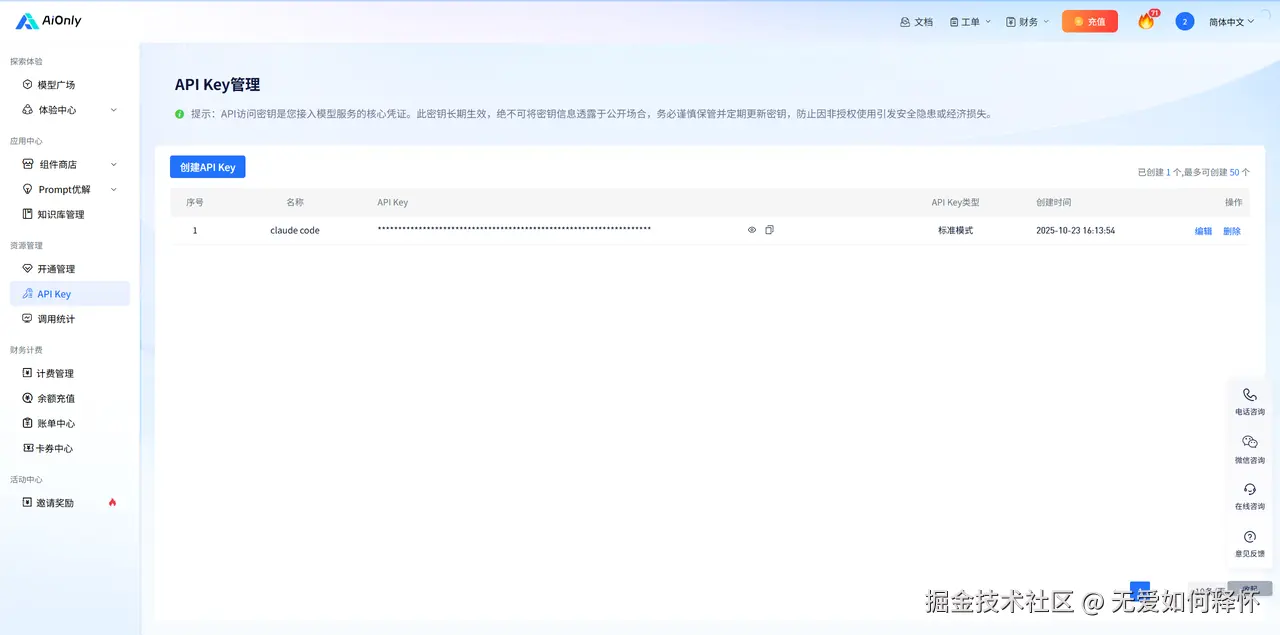Click the 意见反馈 question mark icon
This screenshot has width=1280, height=635.
tap(1250, 537)
